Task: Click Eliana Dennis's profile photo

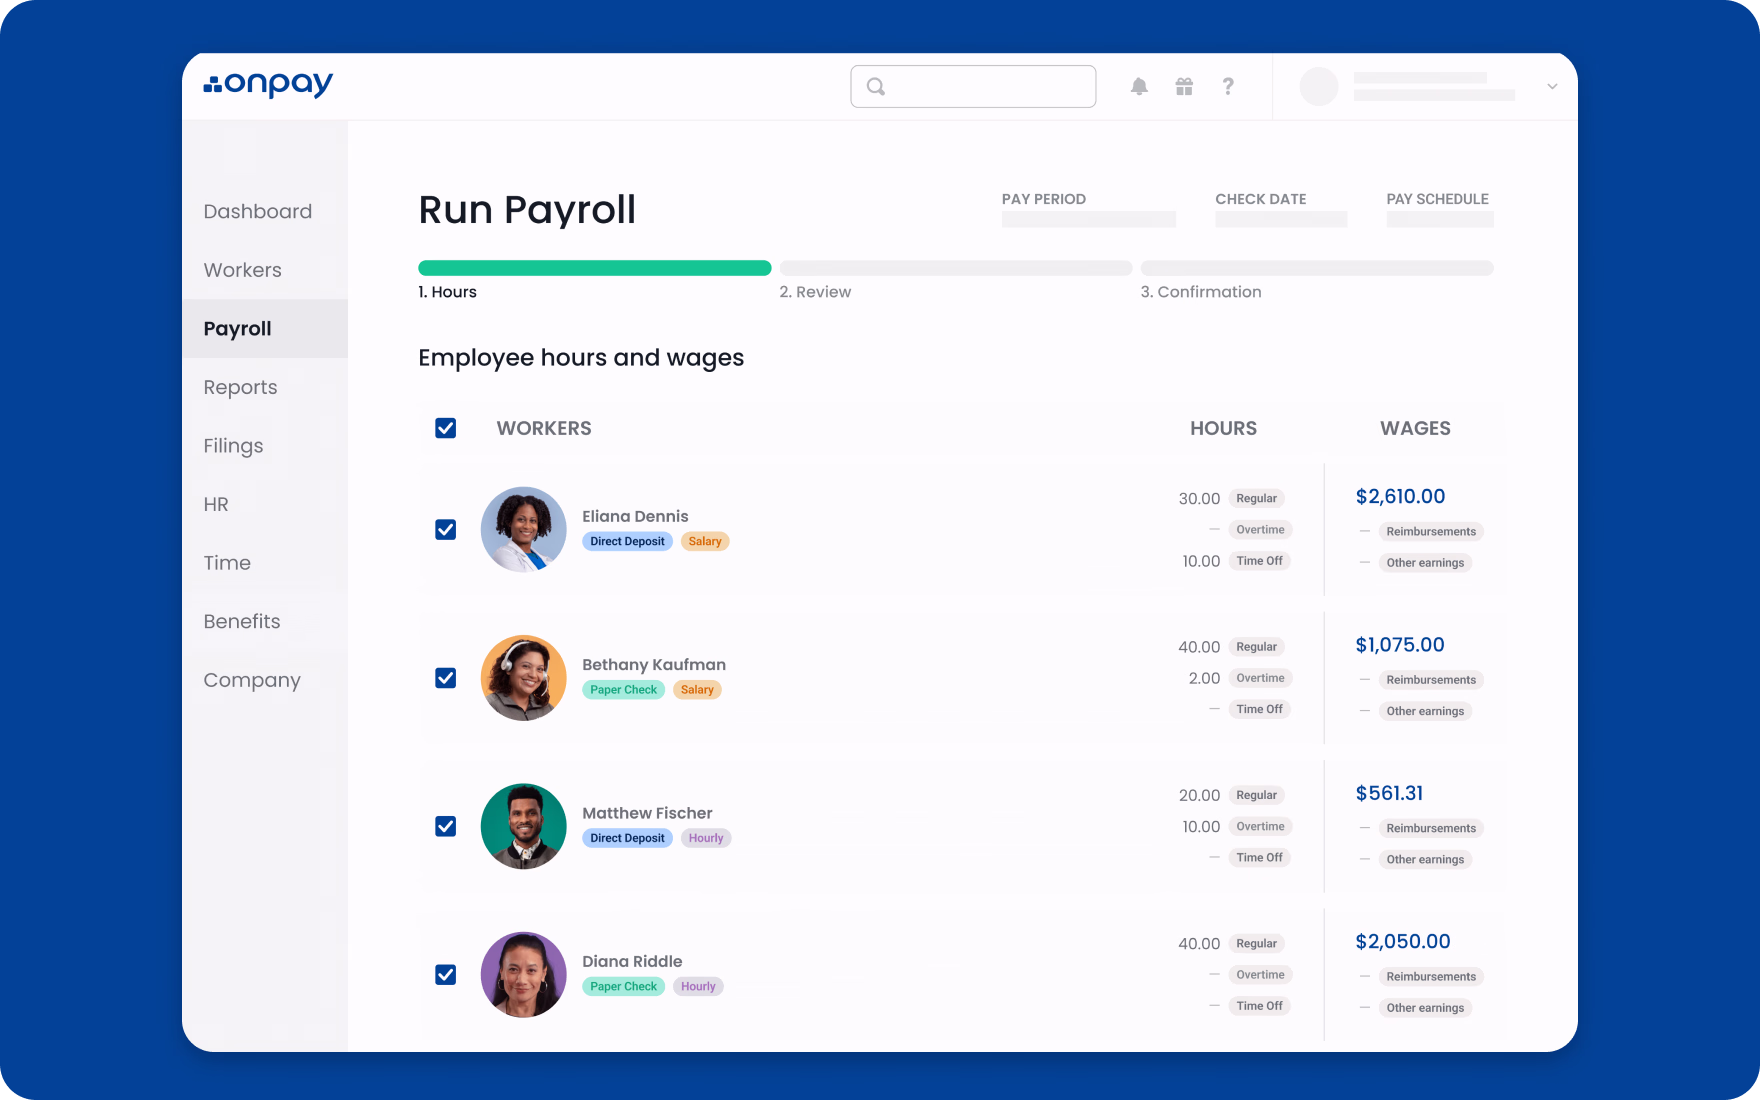Action: pyautogui.click(x=523, y=529)
